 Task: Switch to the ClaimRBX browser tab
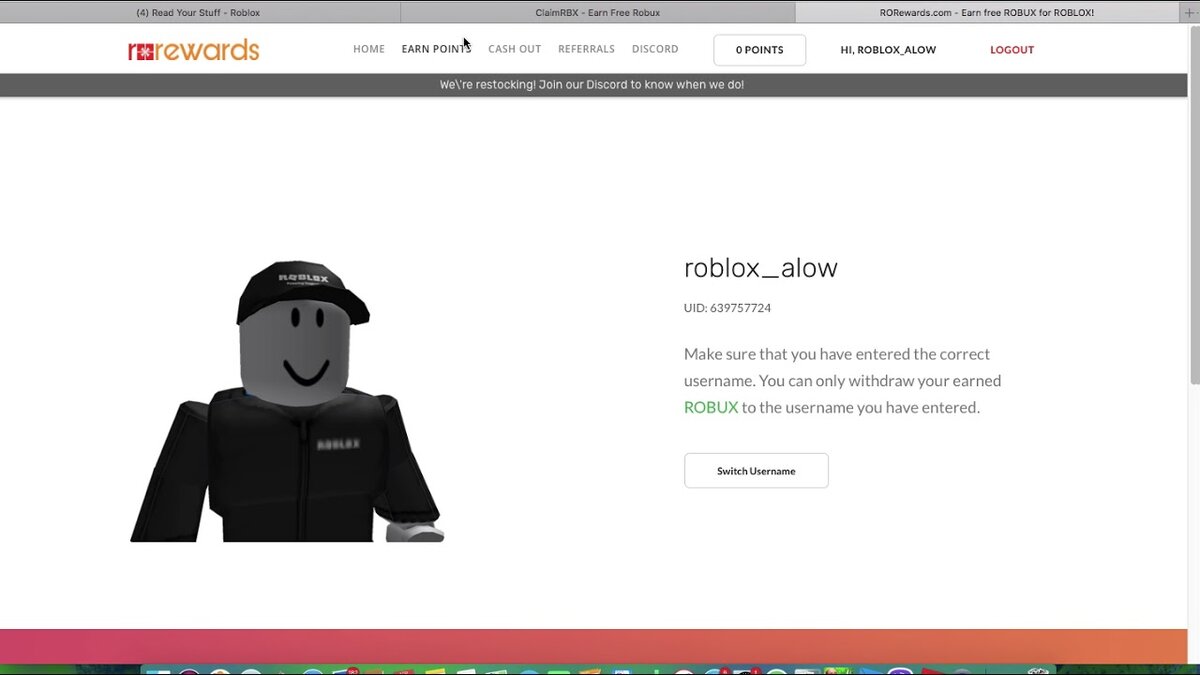coord(597,13)
